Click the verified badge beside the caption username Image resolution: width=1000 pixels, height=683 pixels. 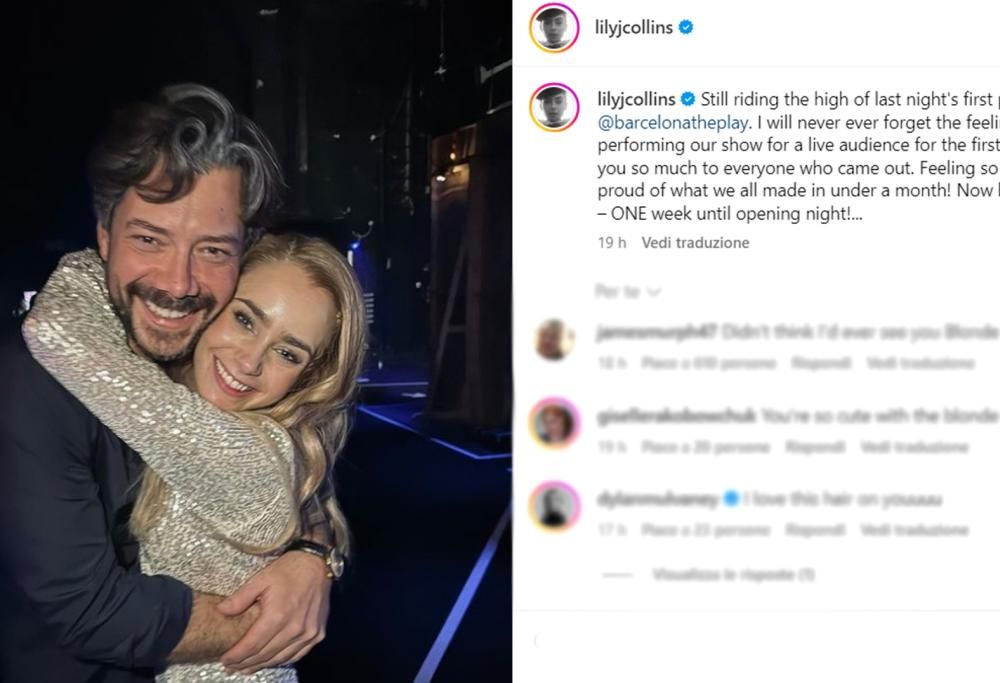pyautogui.click(x=688, y=99)
